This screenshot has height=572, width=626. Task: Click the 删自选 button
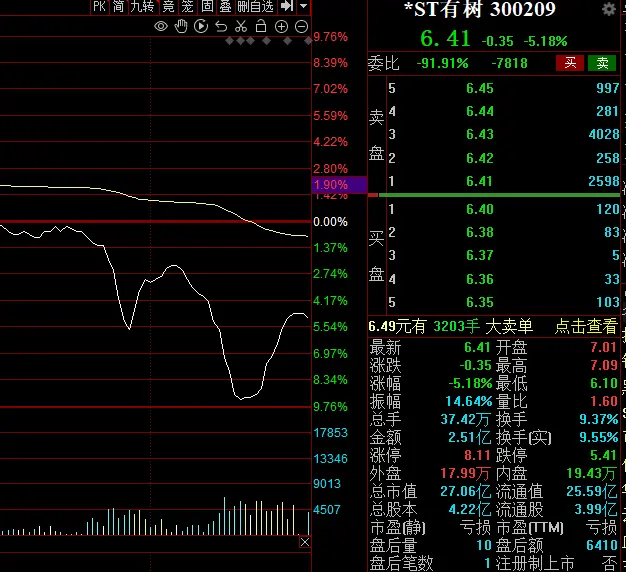tap(256, 6)
